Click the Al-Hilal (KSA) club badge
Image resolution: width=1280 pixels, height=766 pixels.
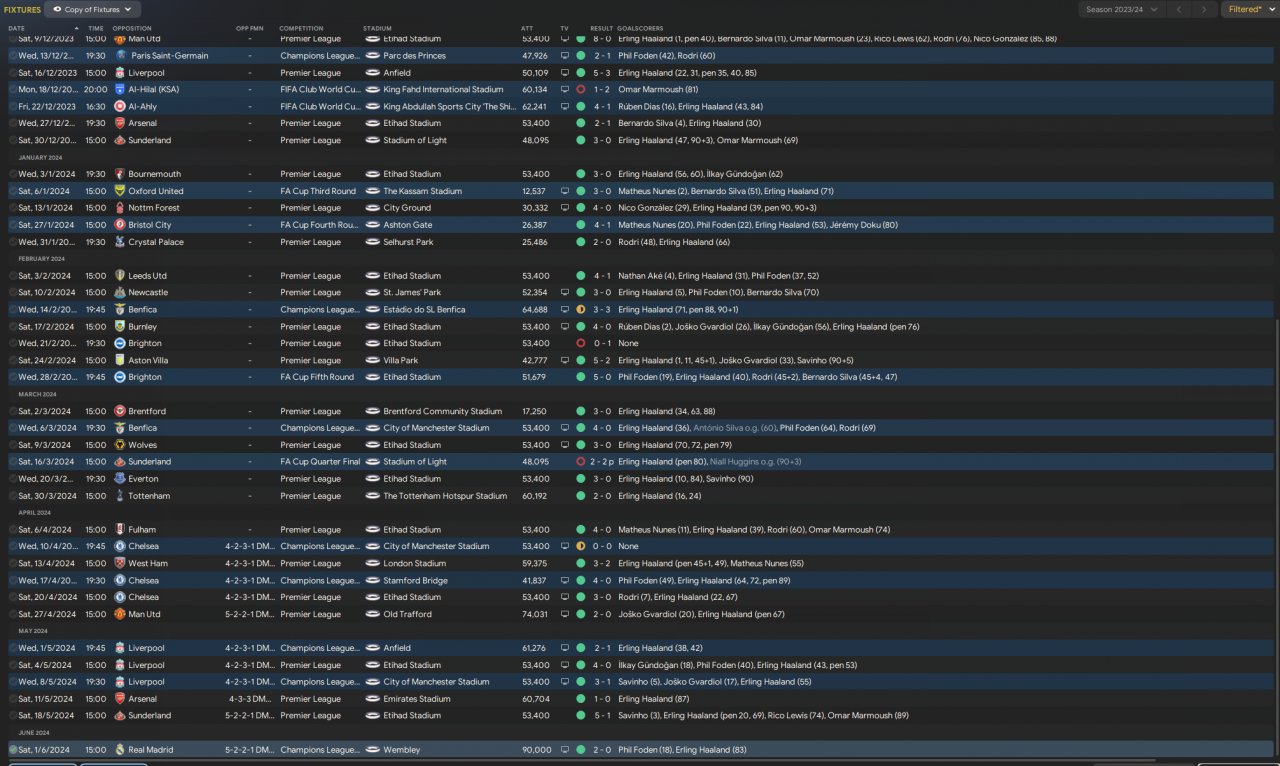(120, 89)
